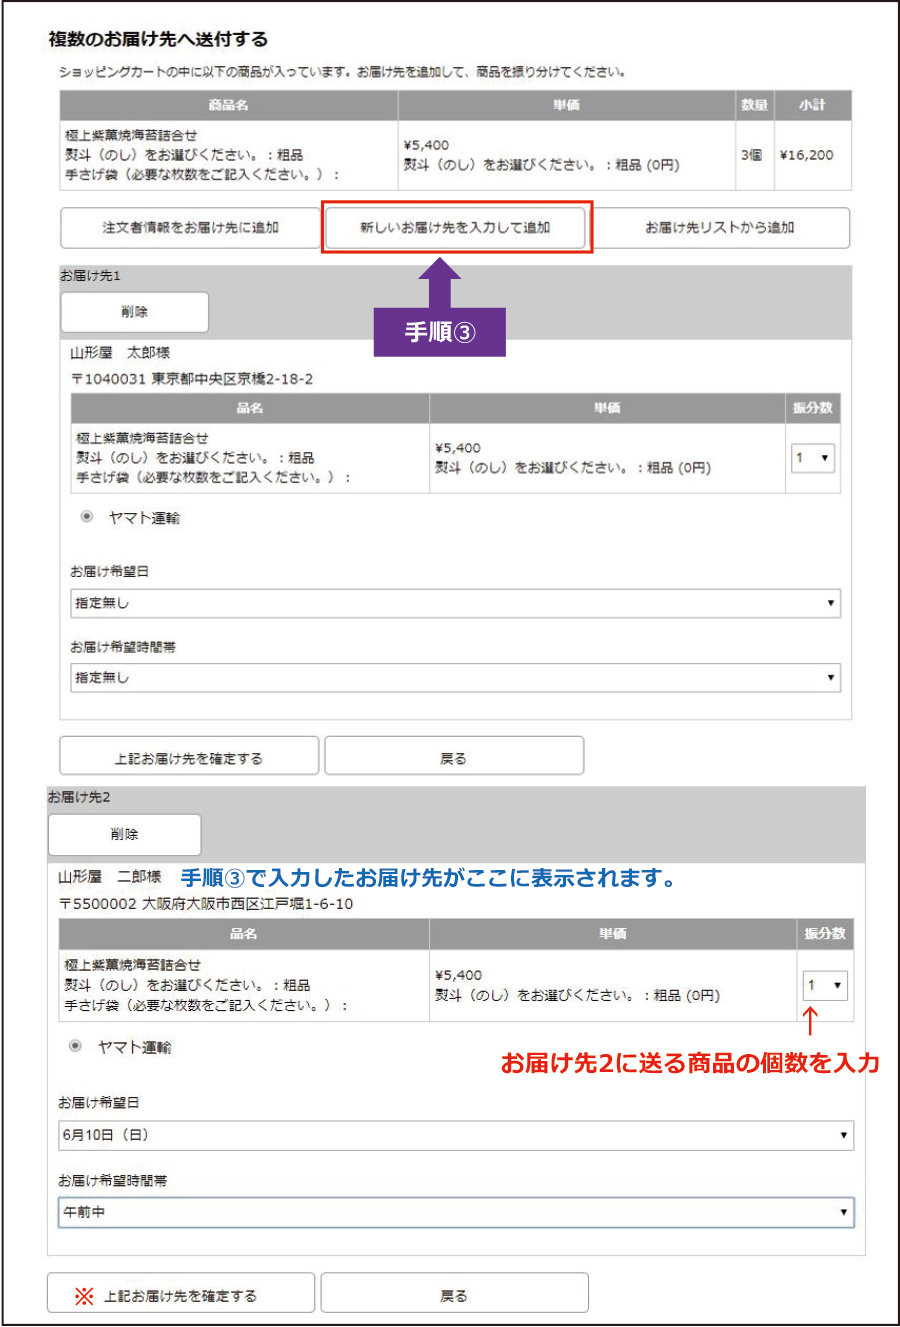Screen dimensions: 900x1327
Task: Click 注文者情報をお届け先に追加 button
Action: 190,228
